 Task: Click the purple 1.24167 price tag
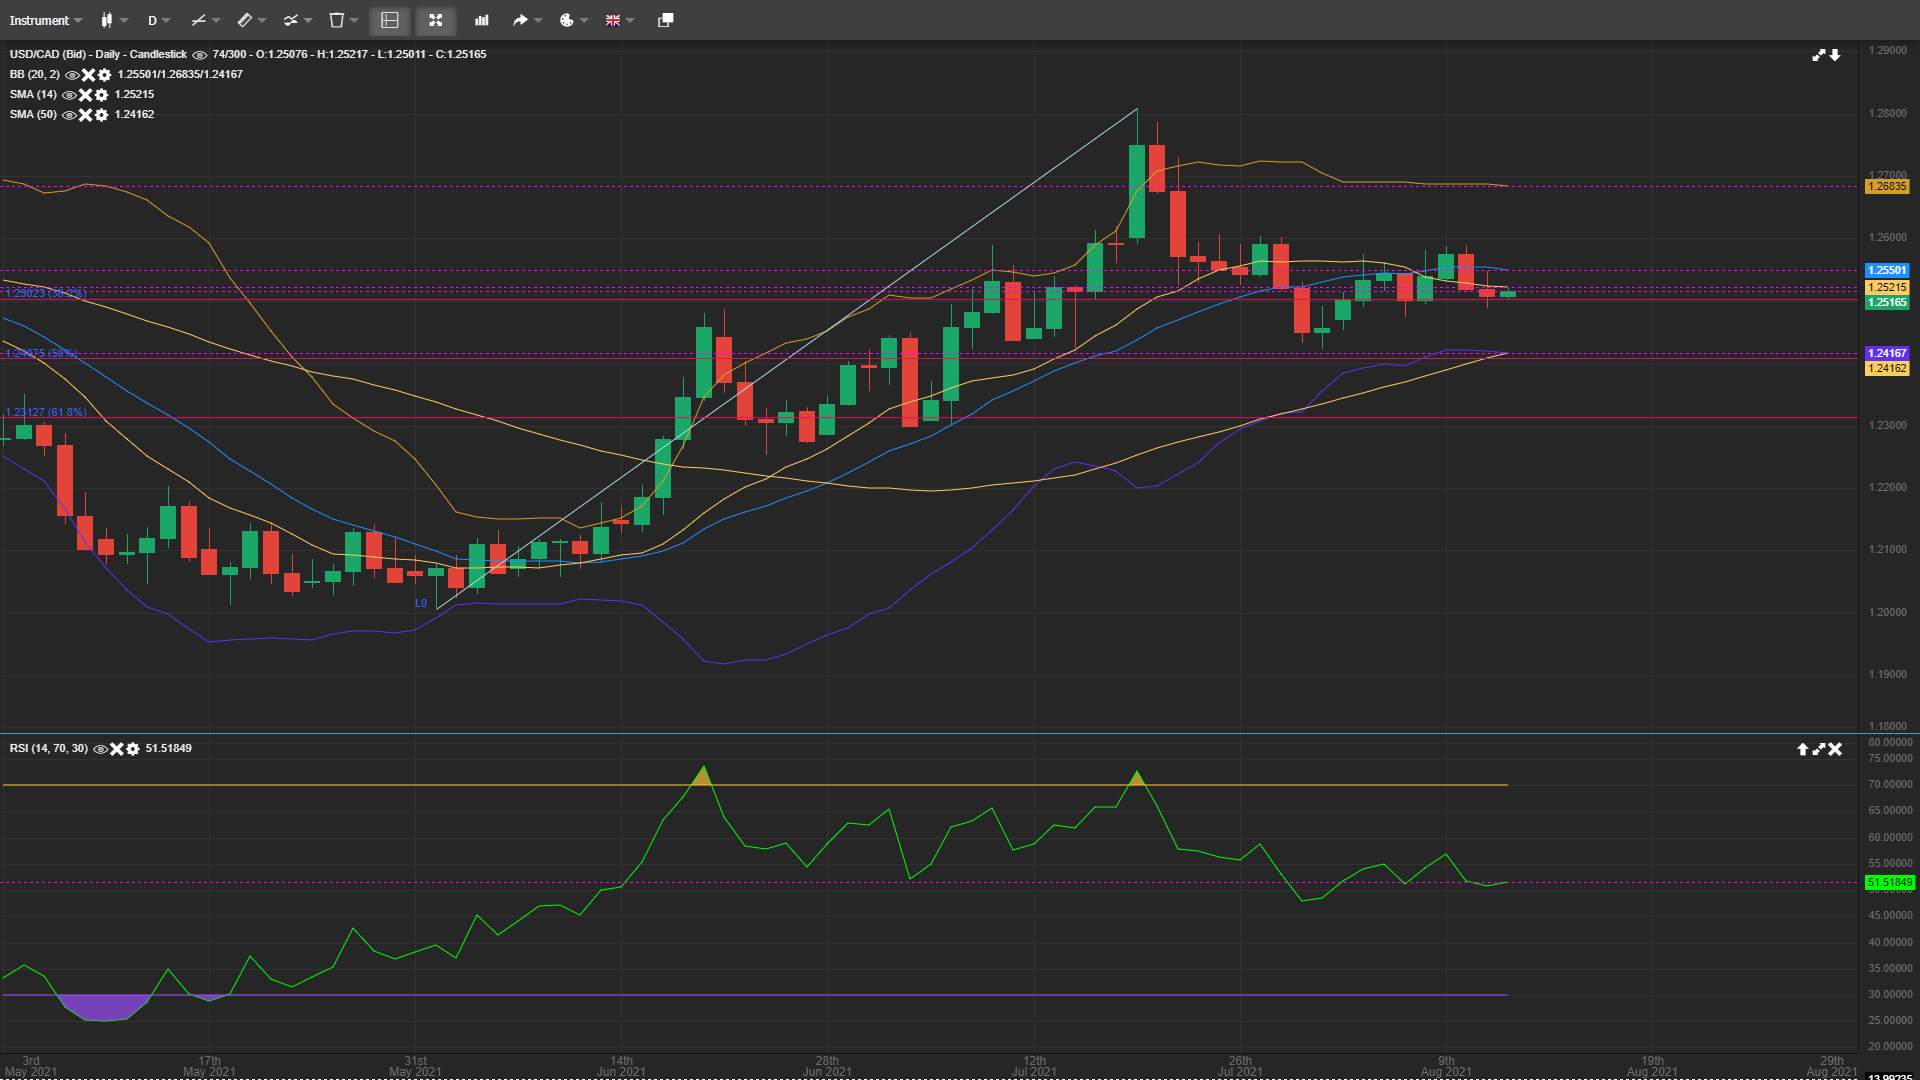pos(1888,354)
